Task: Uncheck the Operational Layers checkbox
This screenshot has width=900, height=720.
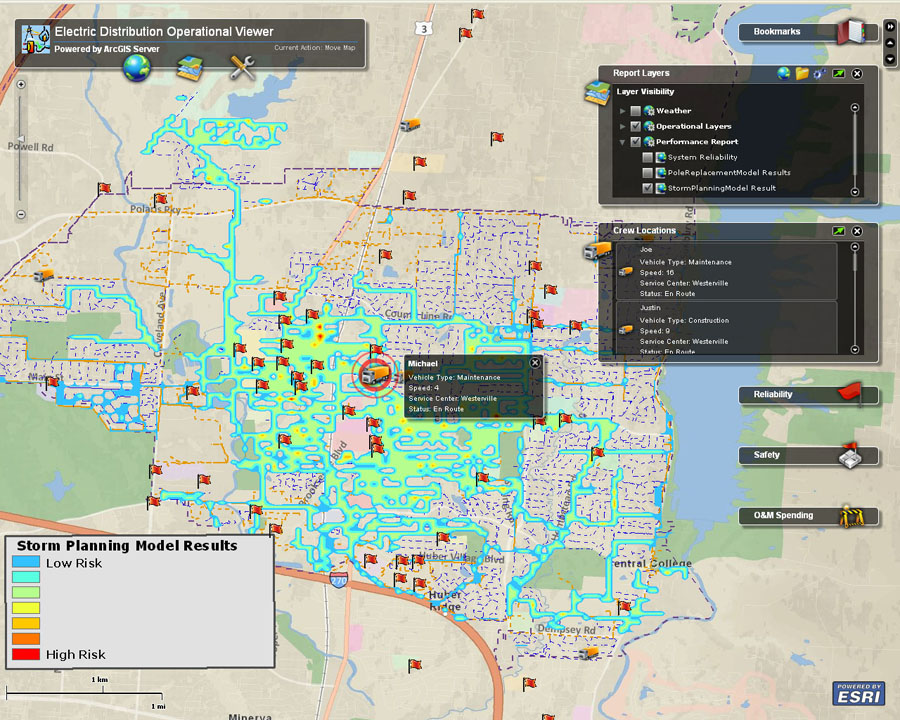Action: click(635, 126)
